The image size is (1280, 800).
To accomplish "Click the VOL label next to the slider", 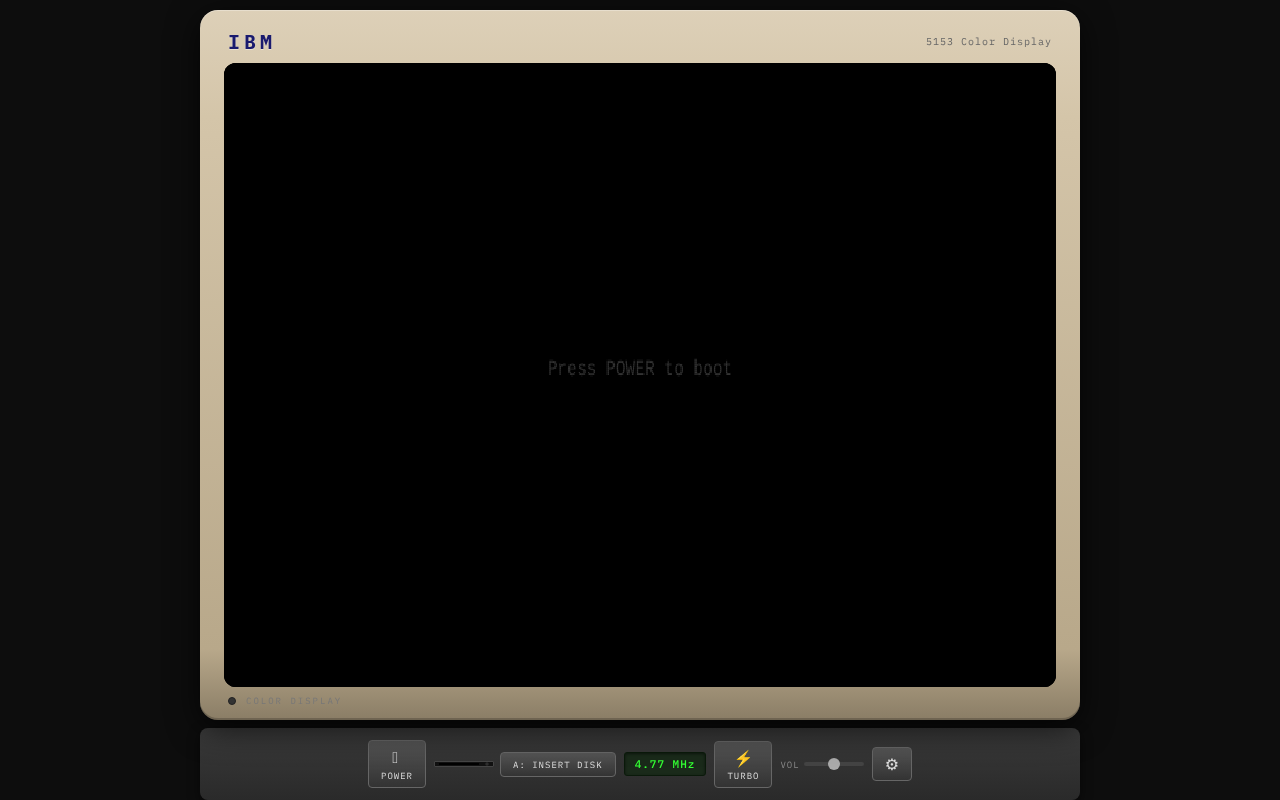I will coord(789,764).
